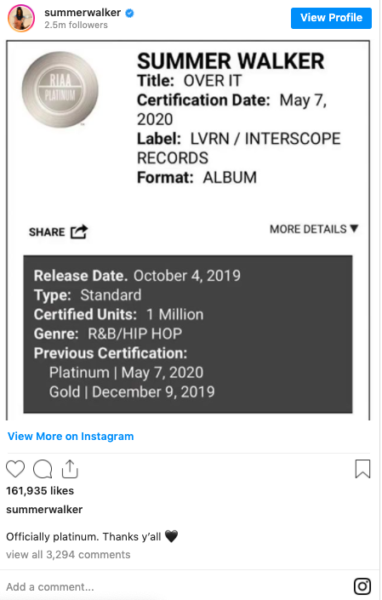Image resolution: width=382 pixels, height=600 pixels.
Task: Open Instagram via the camera logo icon
Action: point(362,586)
